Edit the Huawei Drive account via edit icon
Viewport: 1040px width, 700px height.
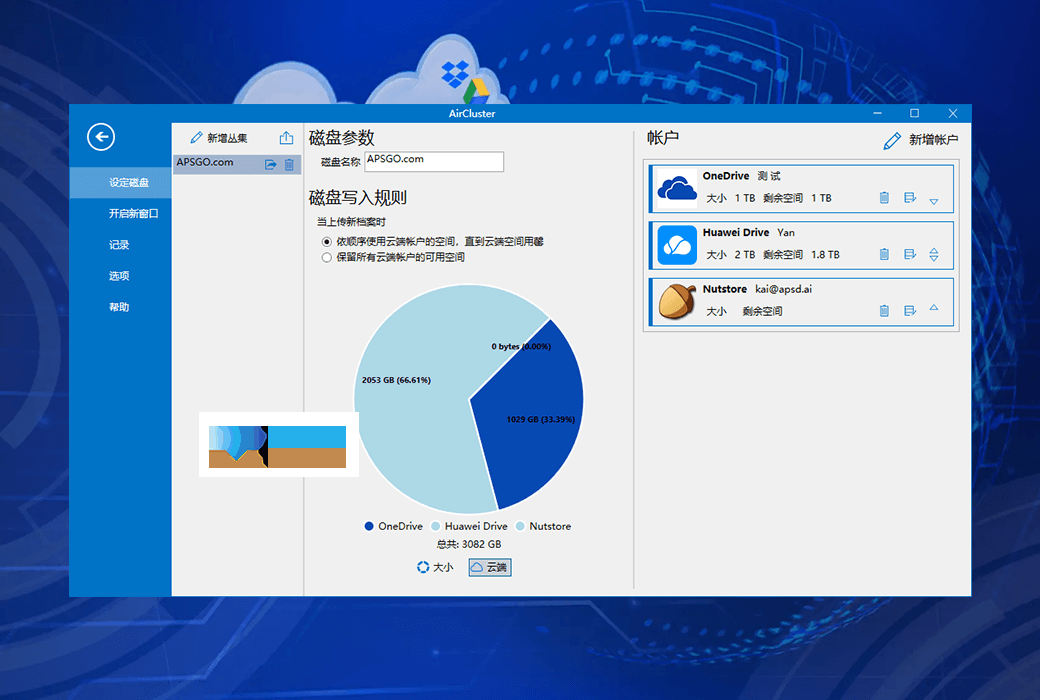(x=910, y=254)
